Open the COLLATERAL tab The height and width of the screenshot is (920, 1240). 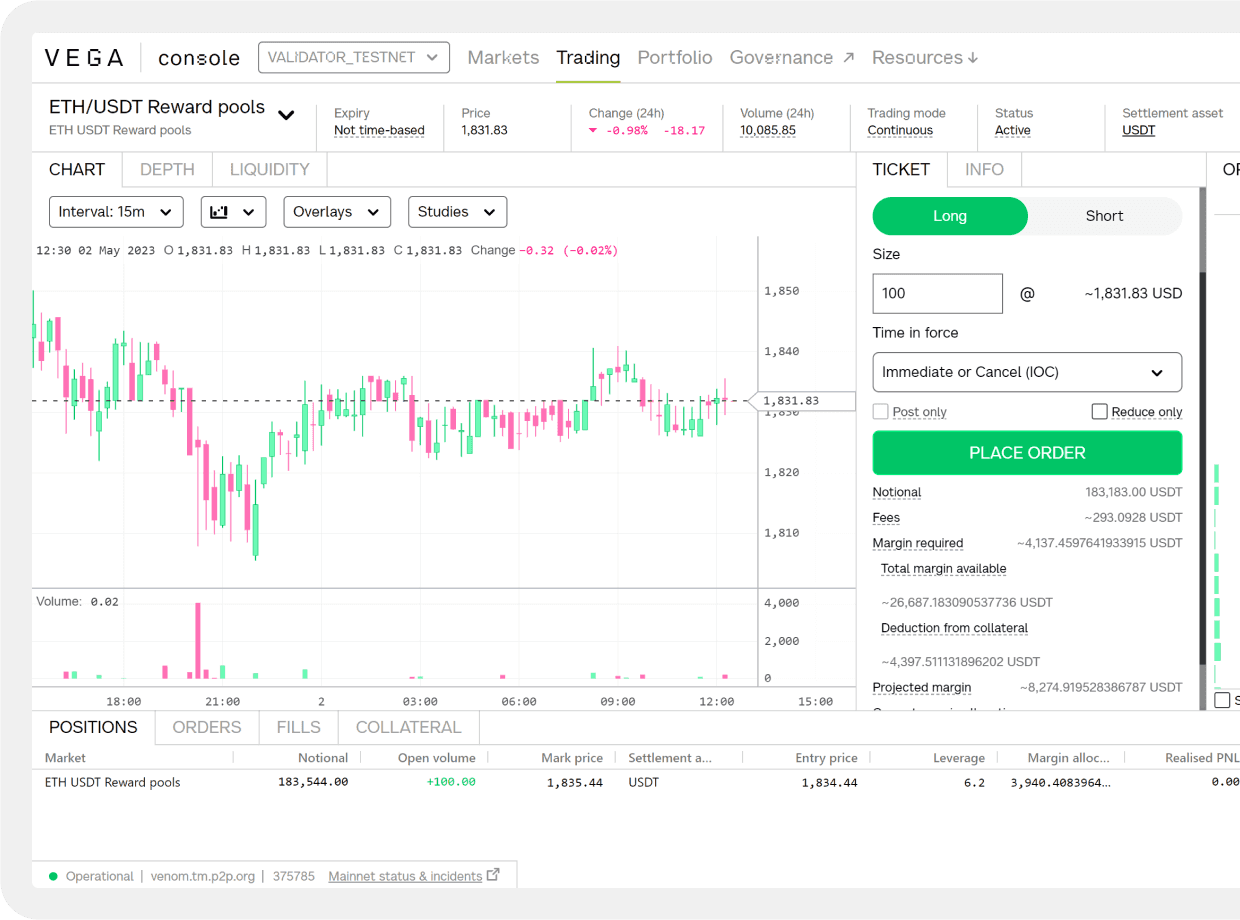click(x=409, y=727)
